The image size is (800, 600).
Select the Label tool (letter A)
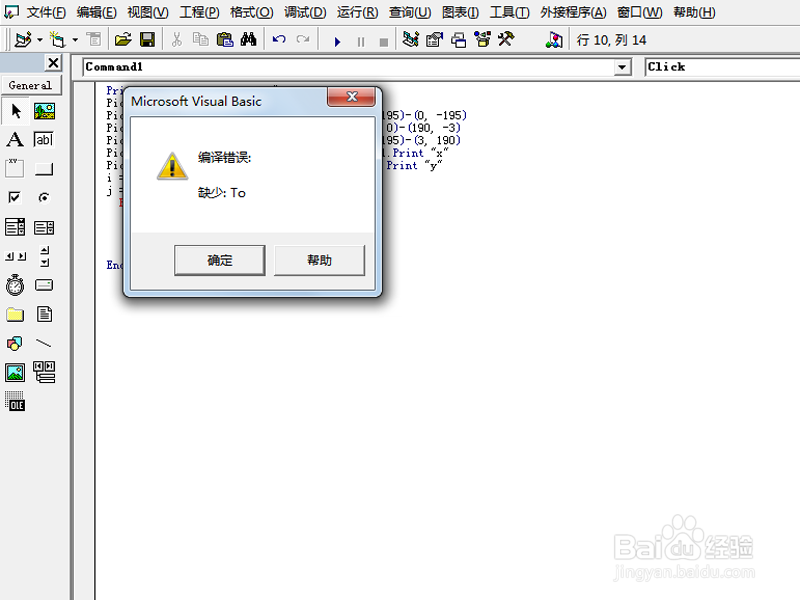point(15,139)
